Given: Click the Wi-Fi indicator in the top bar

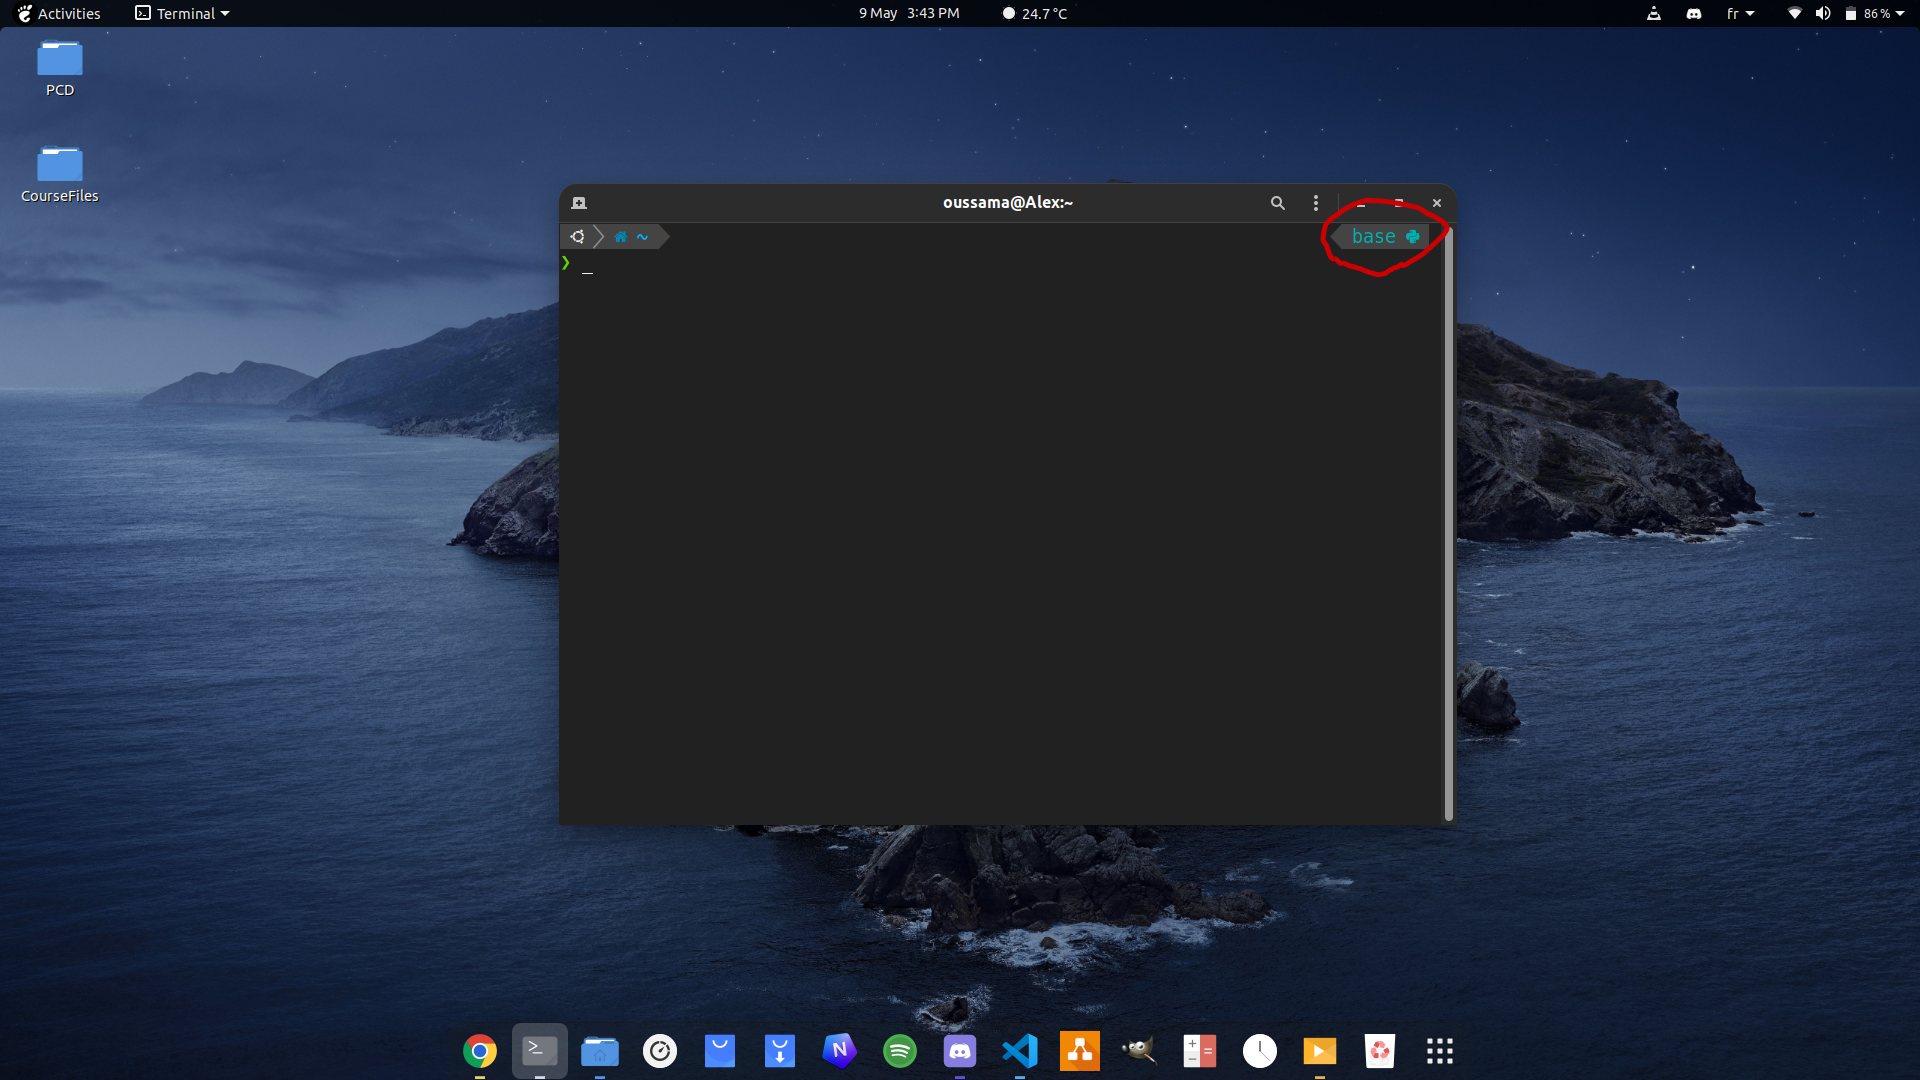Looking at the screenshot, I should point(1795,13).
